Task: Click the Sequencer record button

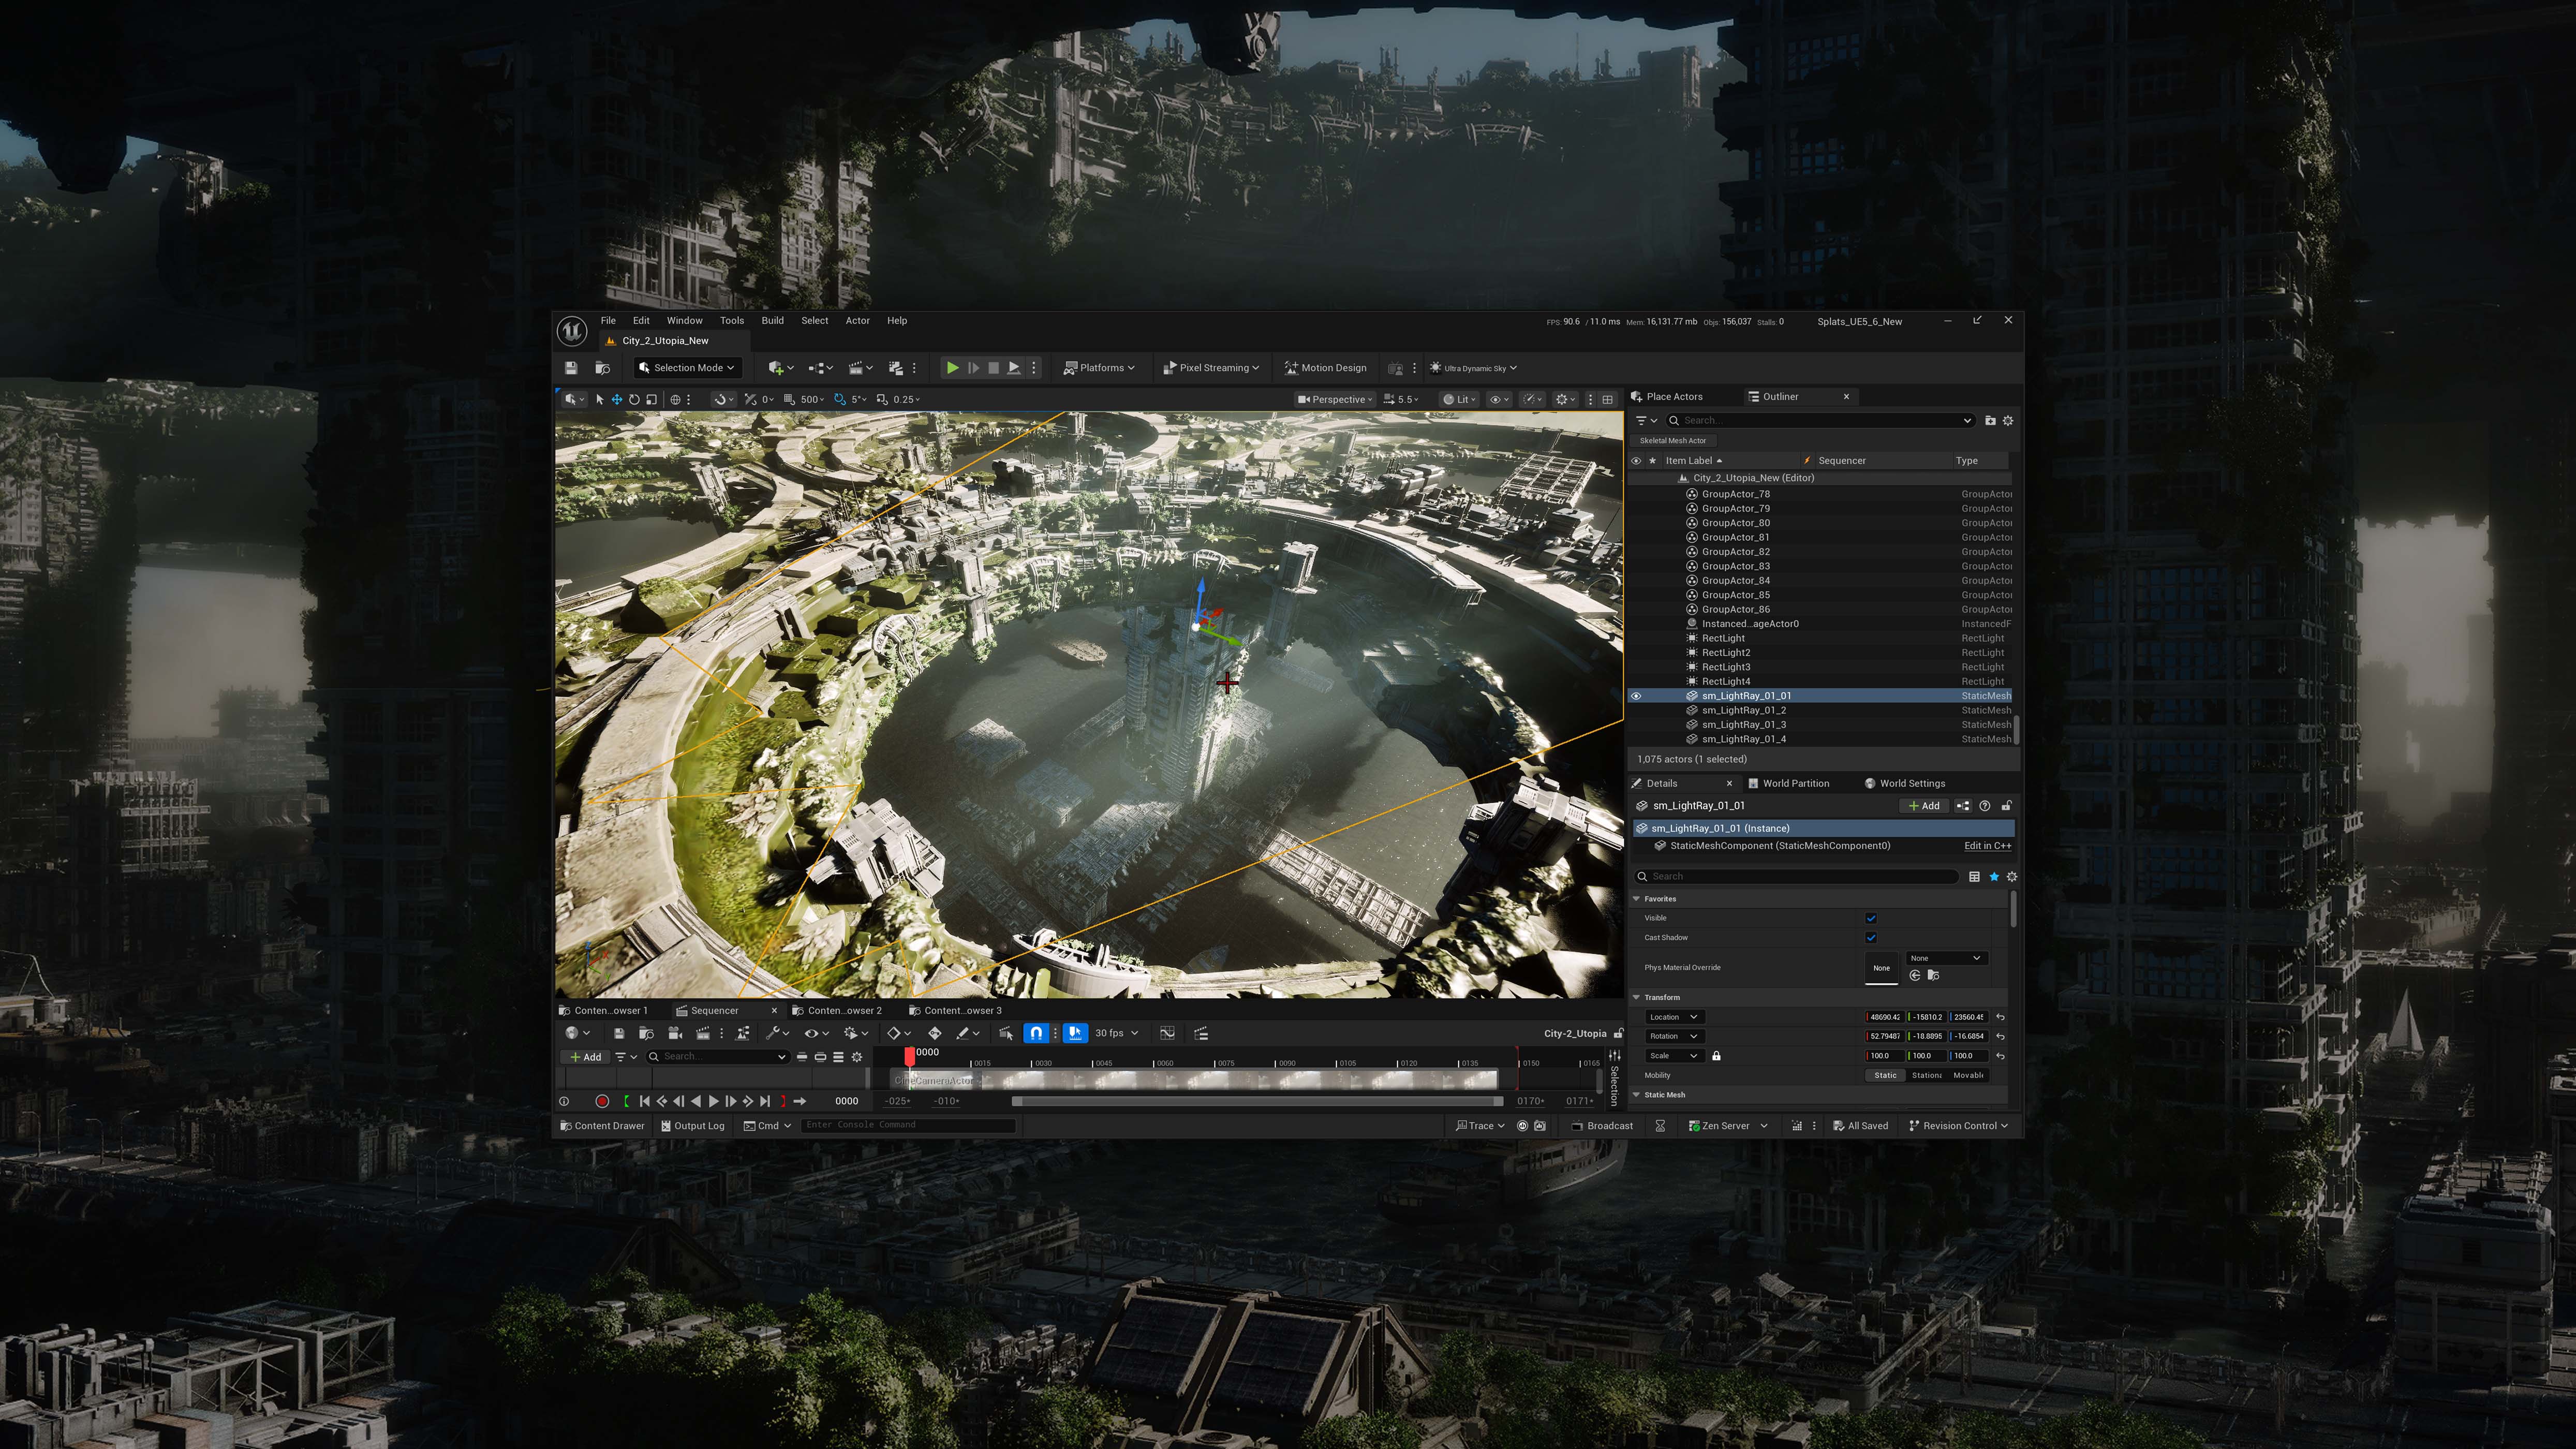Action: (602, 1101)
